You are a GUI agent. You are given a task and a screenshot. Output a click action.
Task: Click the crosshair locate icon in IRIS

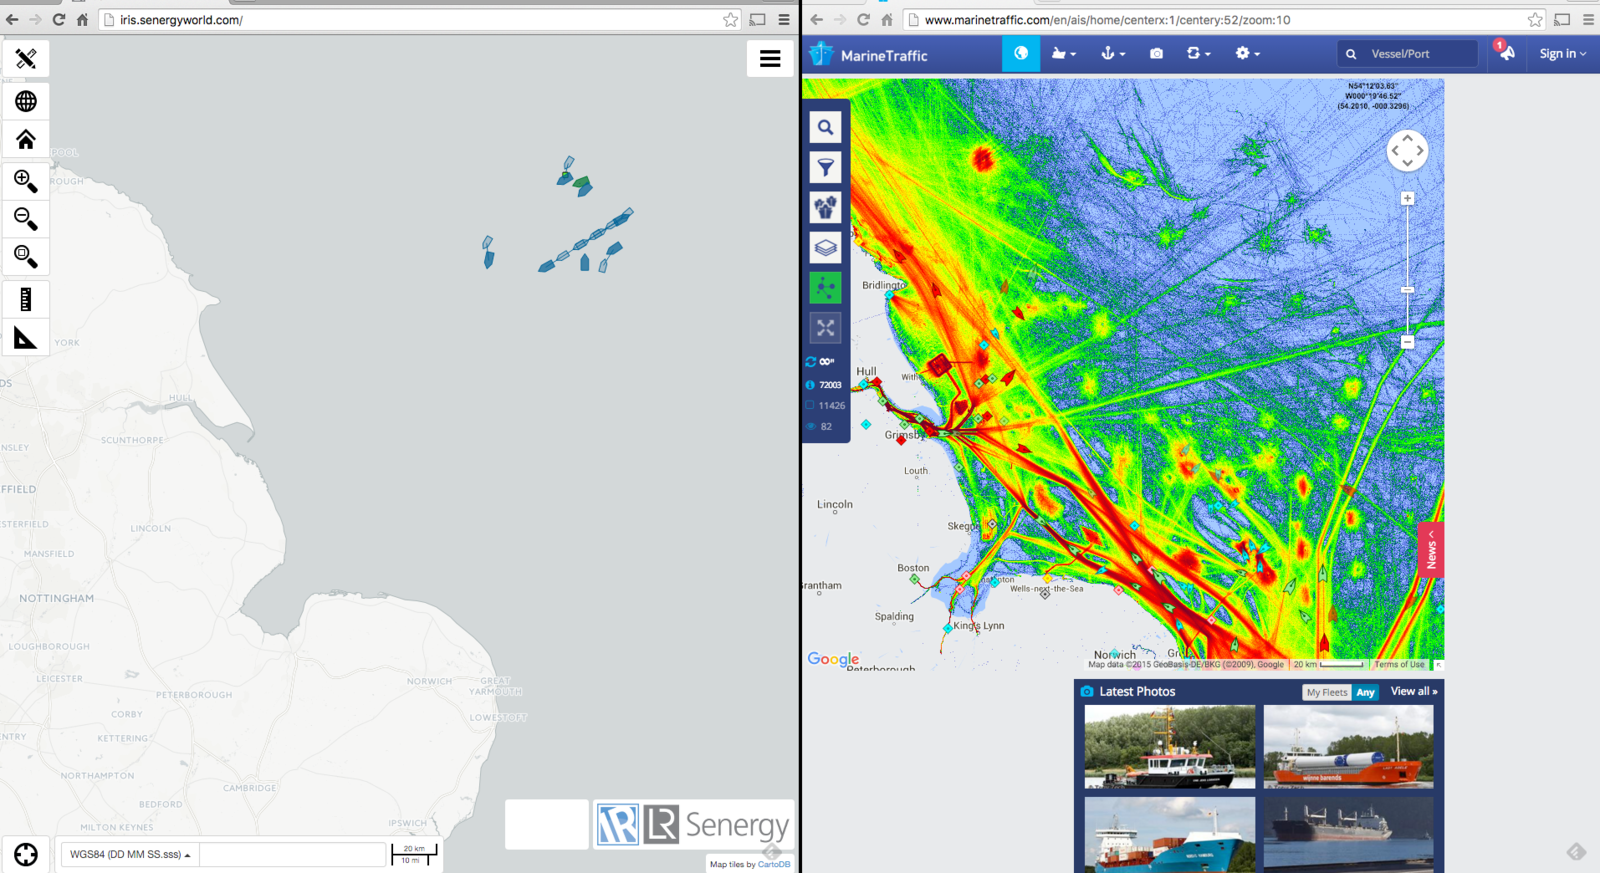pos(26,854)
